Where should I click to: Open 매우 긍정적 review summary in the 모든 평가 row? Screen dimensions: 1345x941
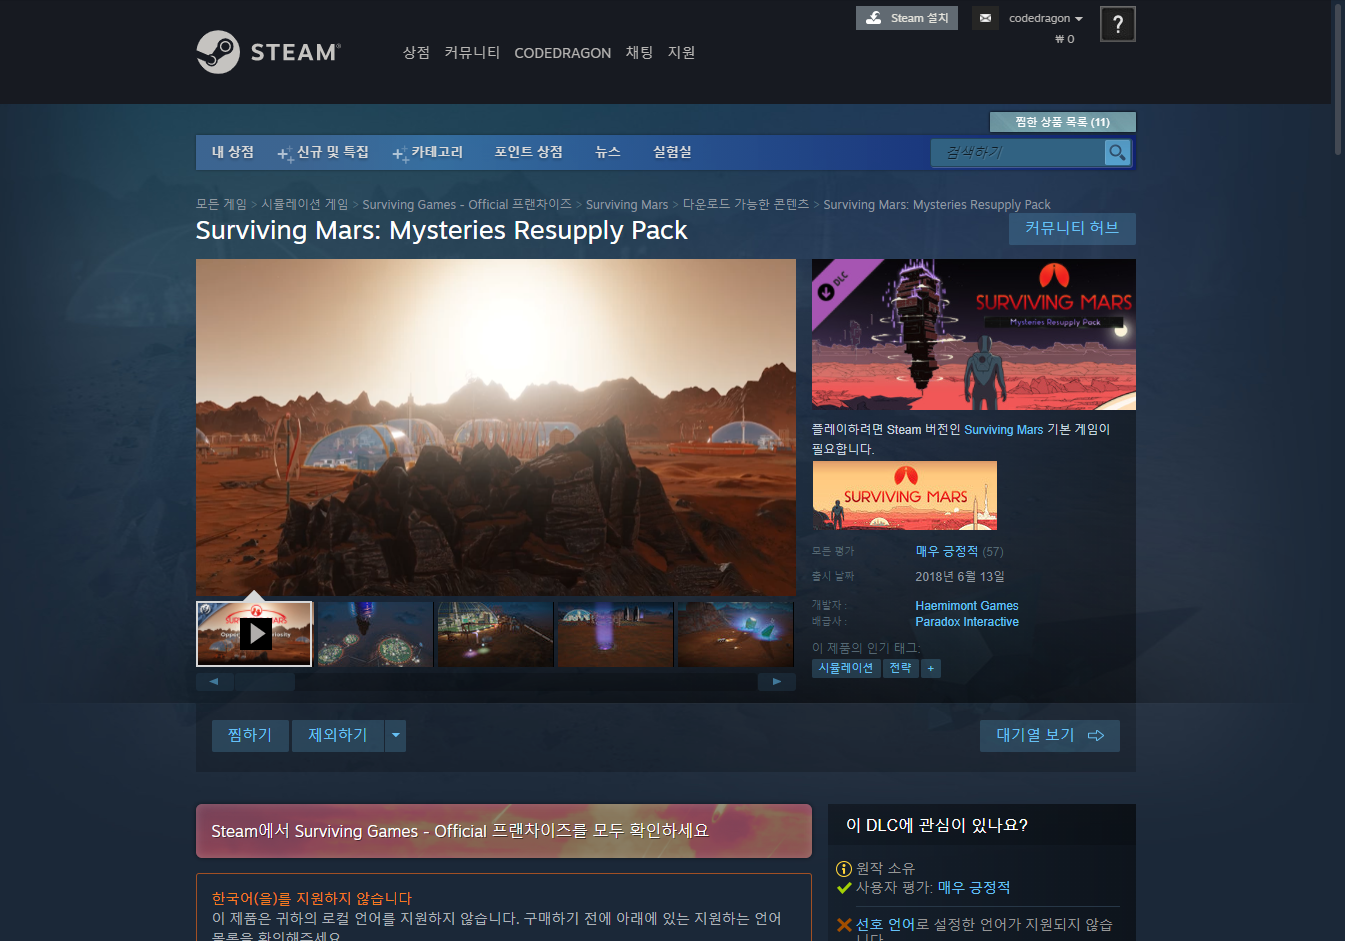(946, 551)
